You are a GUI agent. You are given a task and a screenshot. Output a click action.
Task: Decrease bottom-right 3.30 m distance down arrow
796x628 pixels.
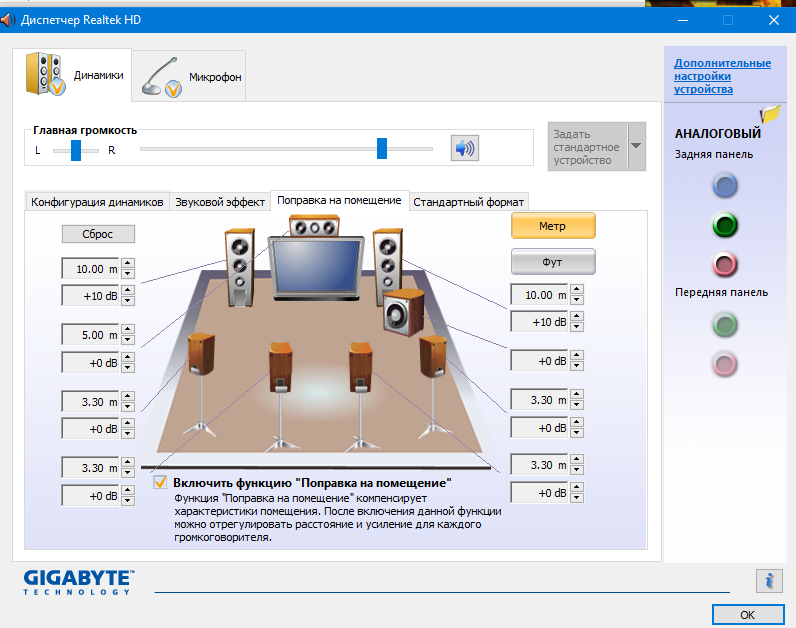point(577,471)
